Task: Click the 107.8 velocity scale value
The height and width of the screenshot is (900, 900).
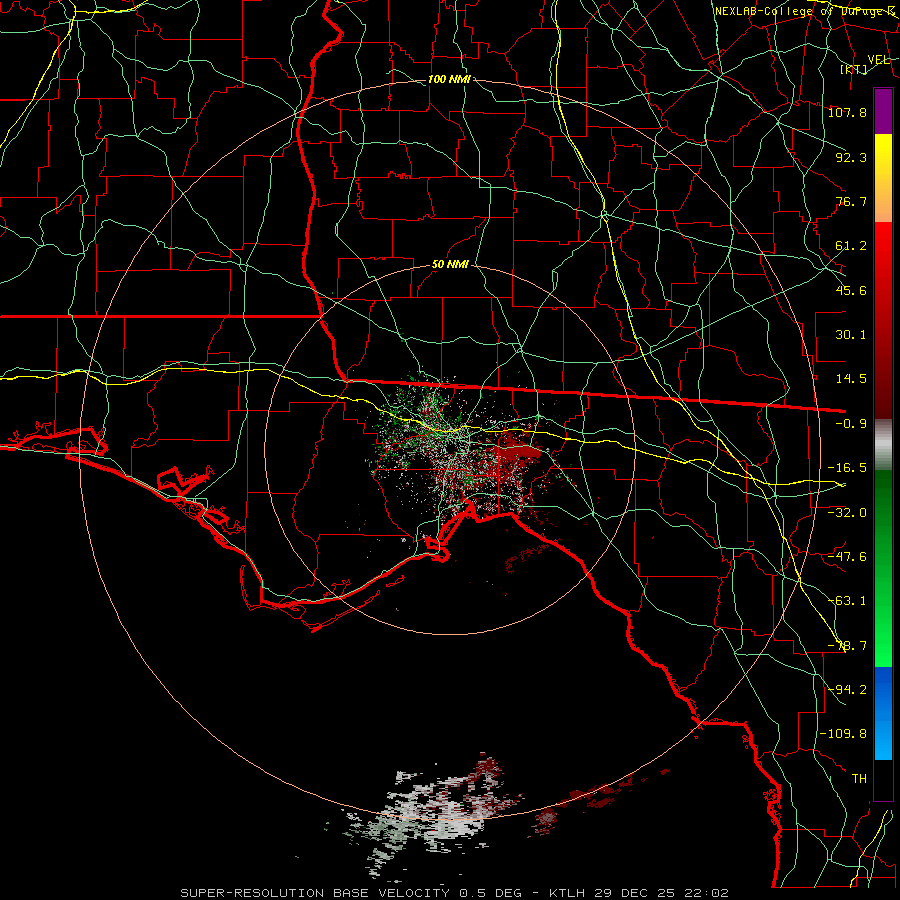Action: 847,112
